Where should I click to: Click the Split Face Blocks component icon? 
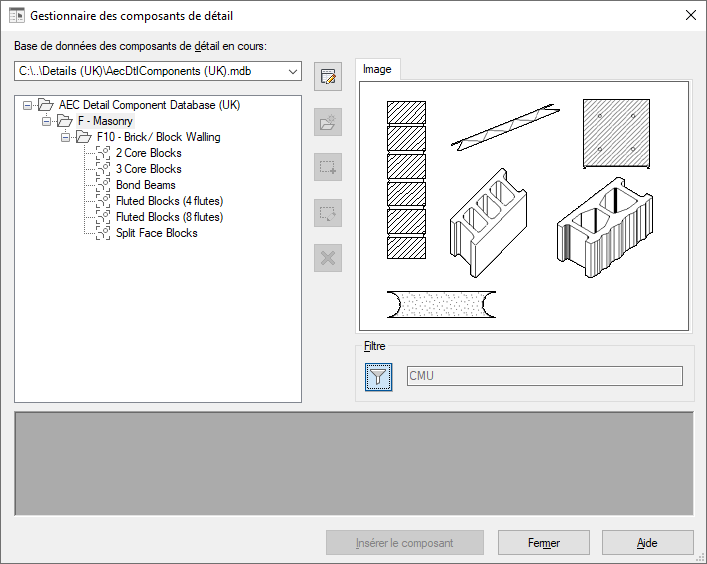[103, 233]
